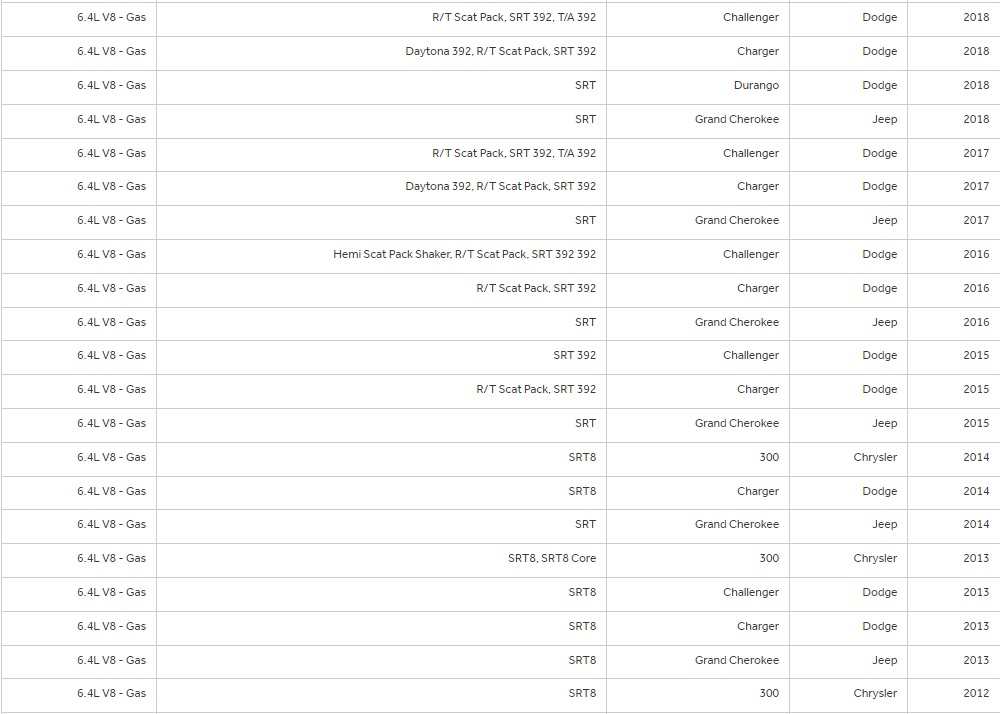Click Jeep in the 2018 row

pyautogui.click(x=884, y=119)
